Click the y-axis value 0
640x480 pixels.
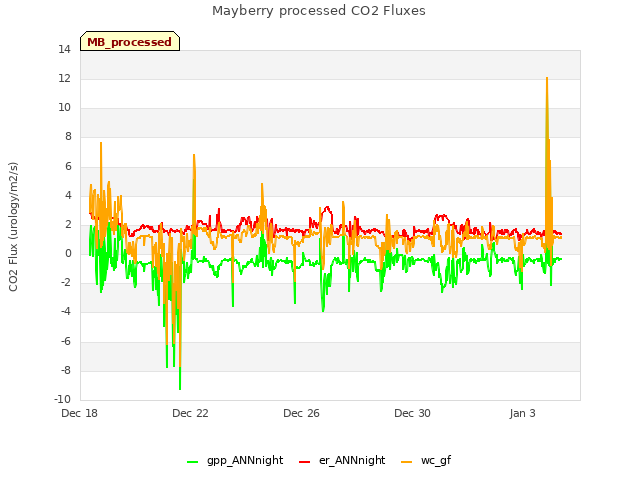[68, 253]
